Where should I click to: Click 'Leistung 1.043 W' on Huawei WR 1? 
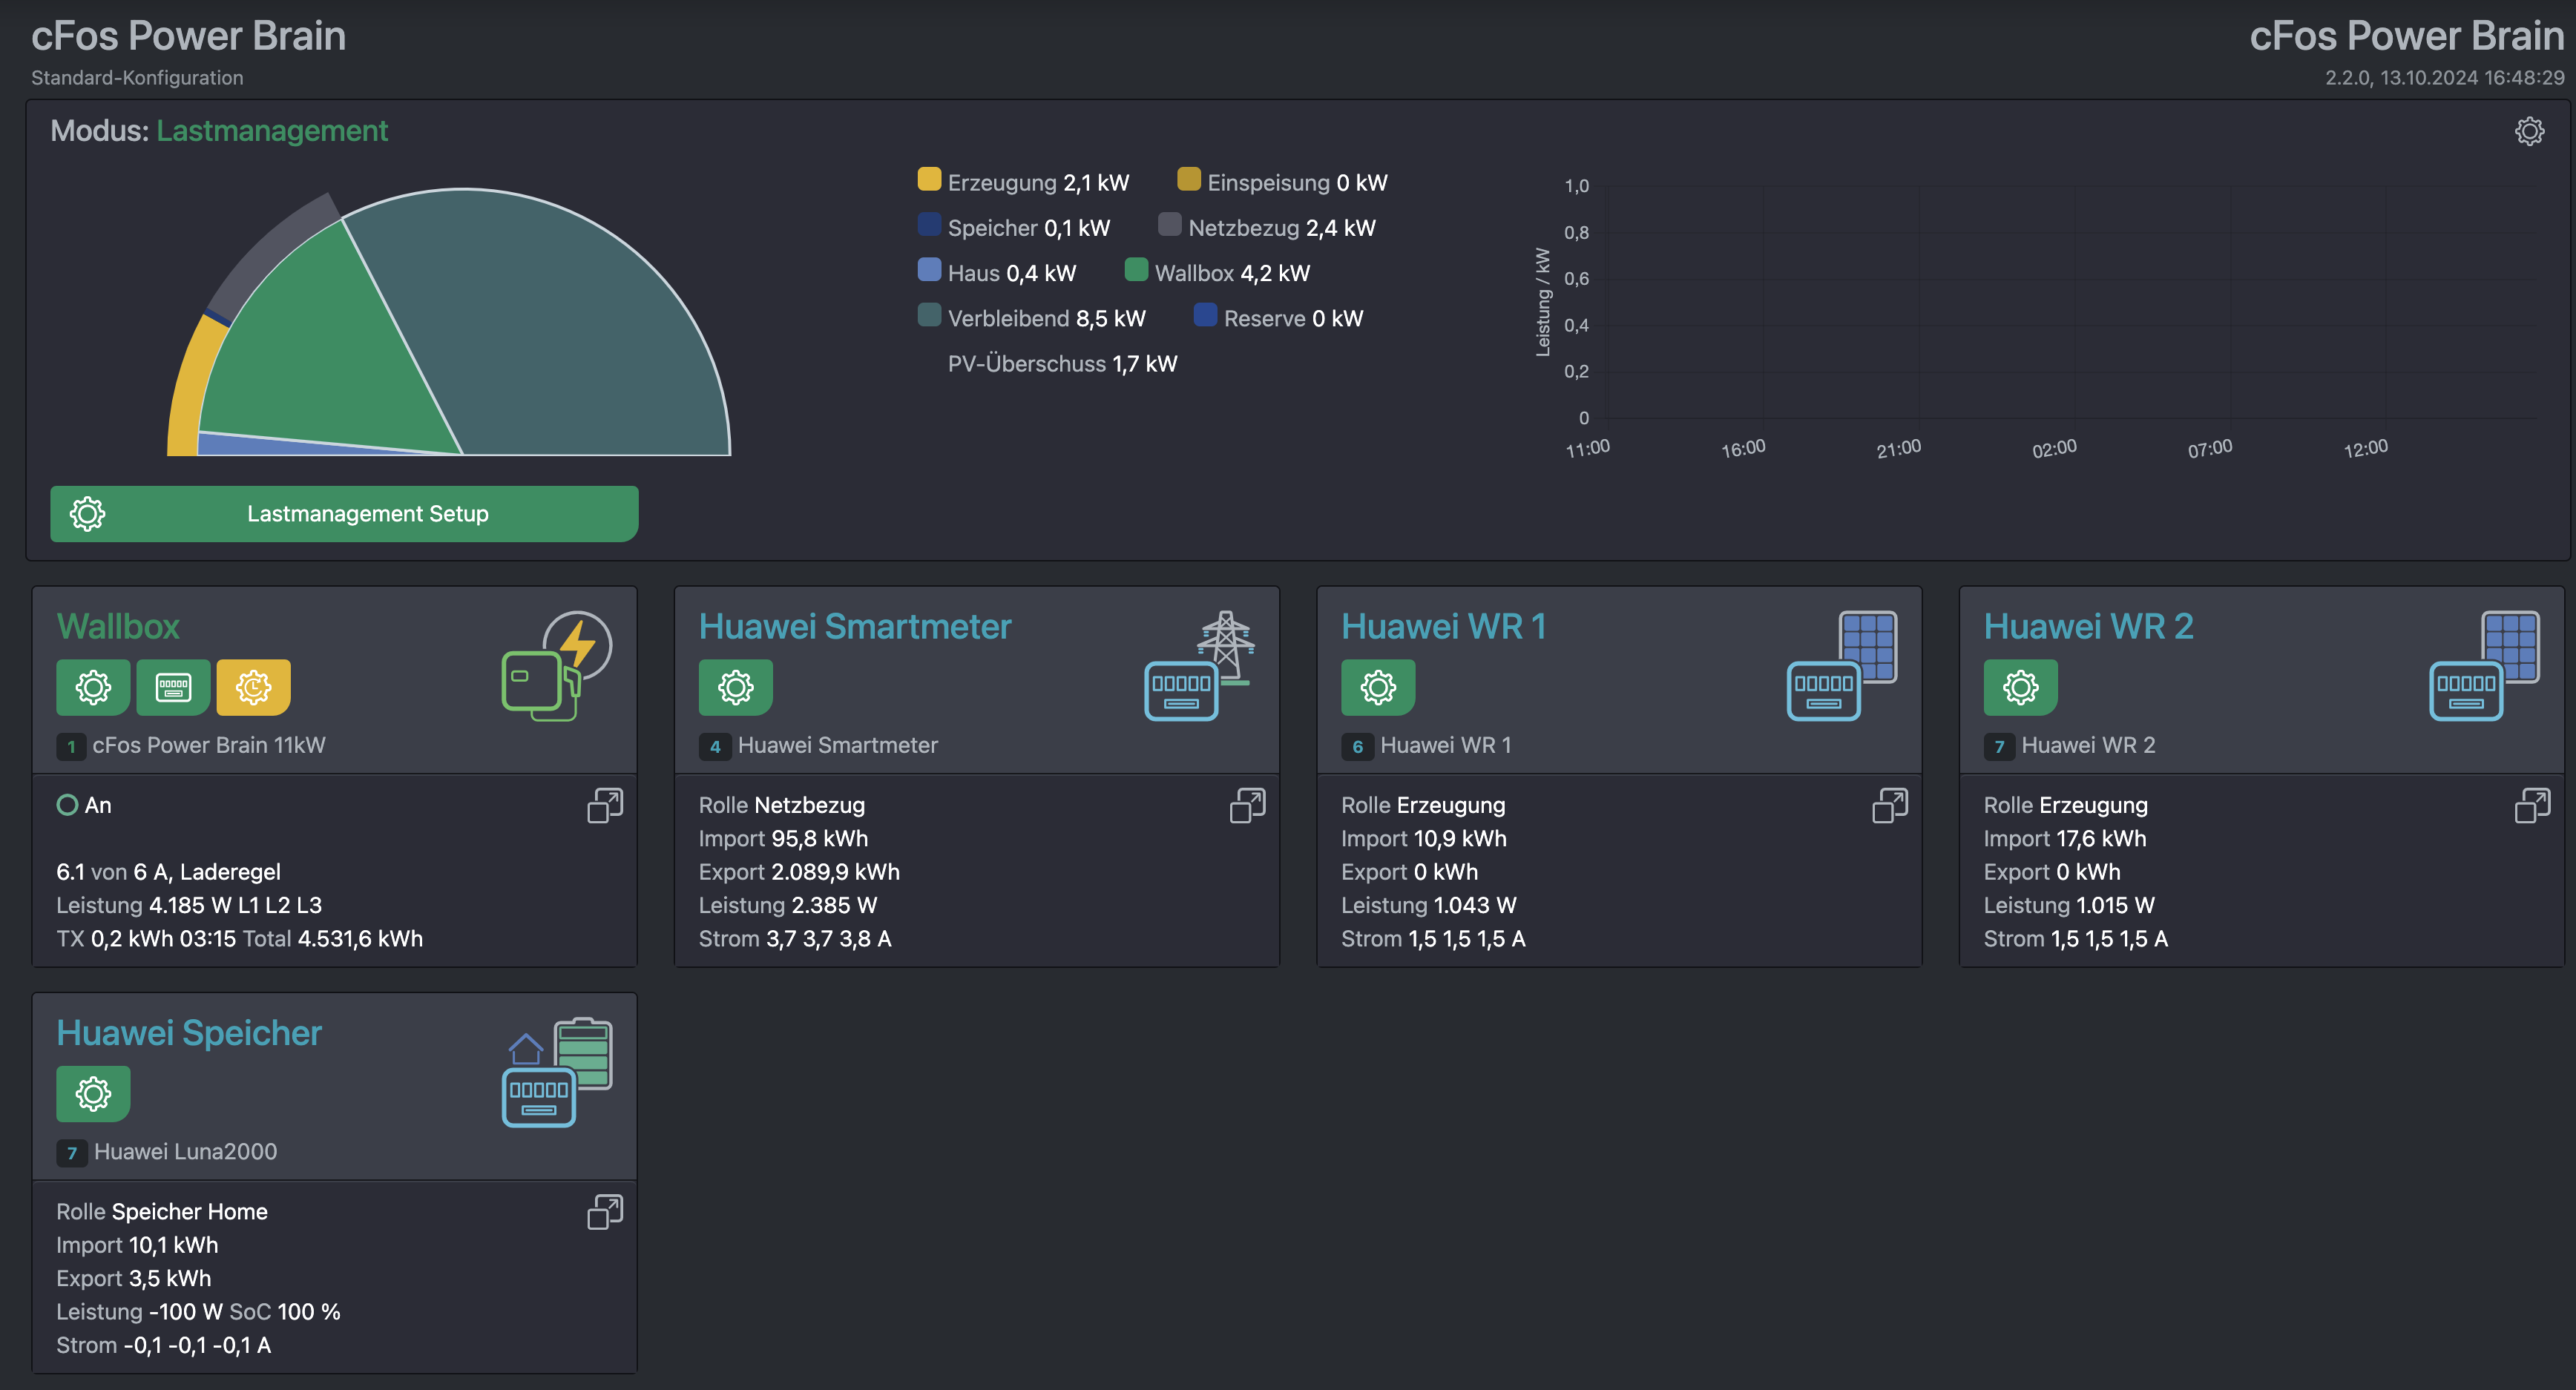coord(1428,905)
